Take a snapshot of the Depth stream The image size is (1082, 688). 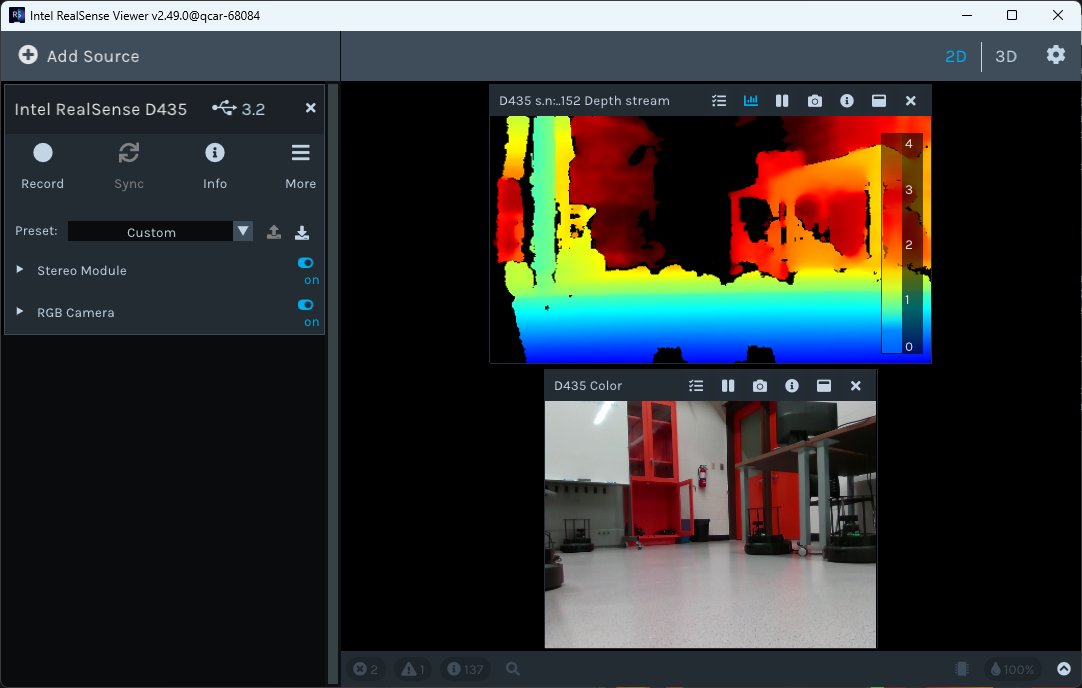pos(815,101)
